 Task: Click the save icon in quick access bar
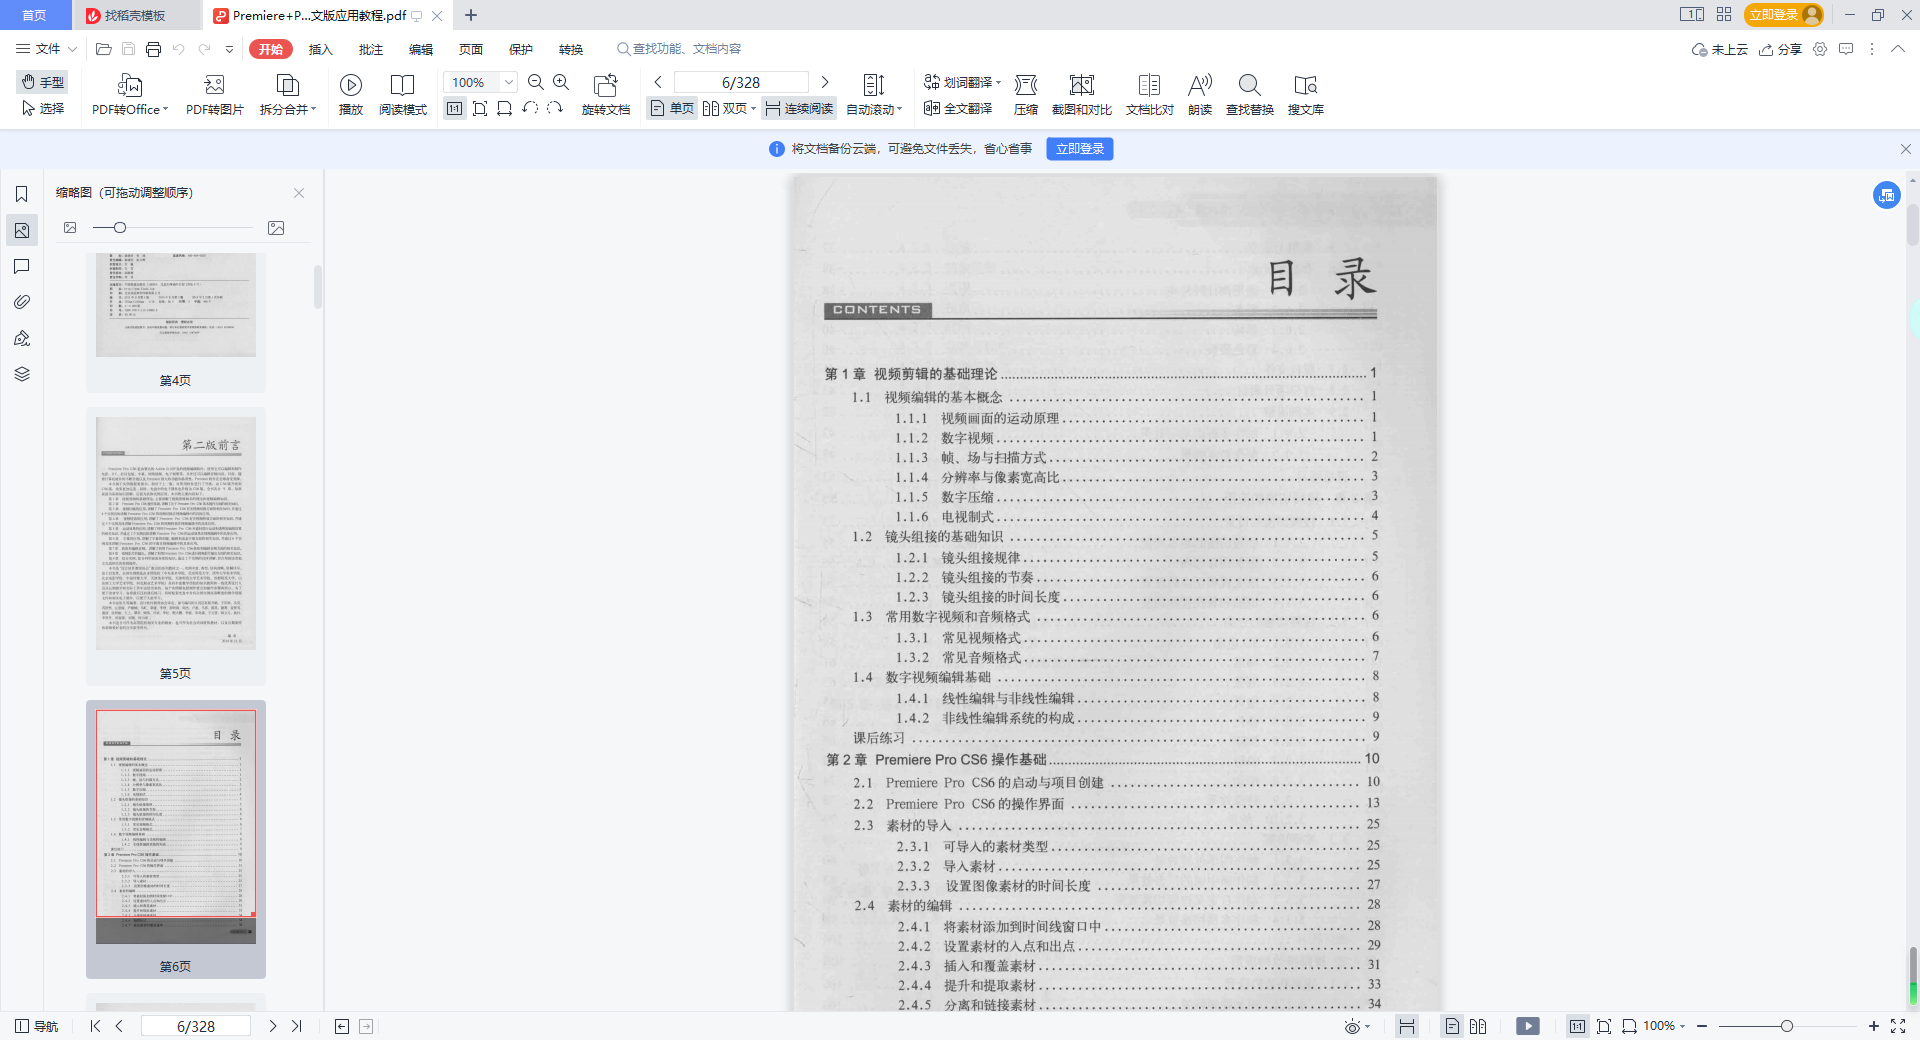[x=128, y=49]
